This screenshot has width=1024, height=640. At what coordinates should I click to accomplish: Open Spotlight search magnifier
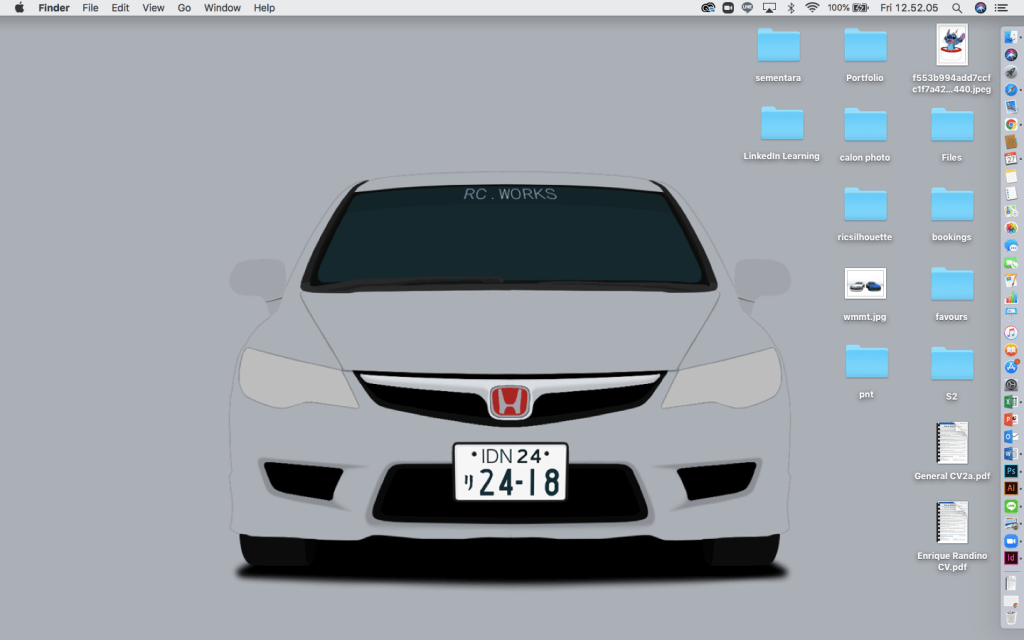tap(958, 8)
